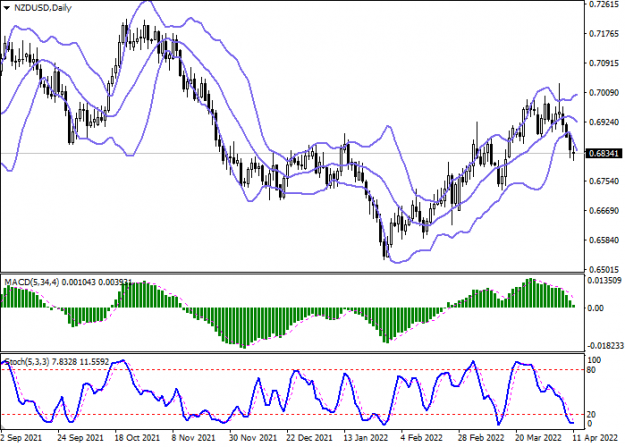Click the MACD scale value -0.018233
625x447 pixels.
tap(605, 345)
